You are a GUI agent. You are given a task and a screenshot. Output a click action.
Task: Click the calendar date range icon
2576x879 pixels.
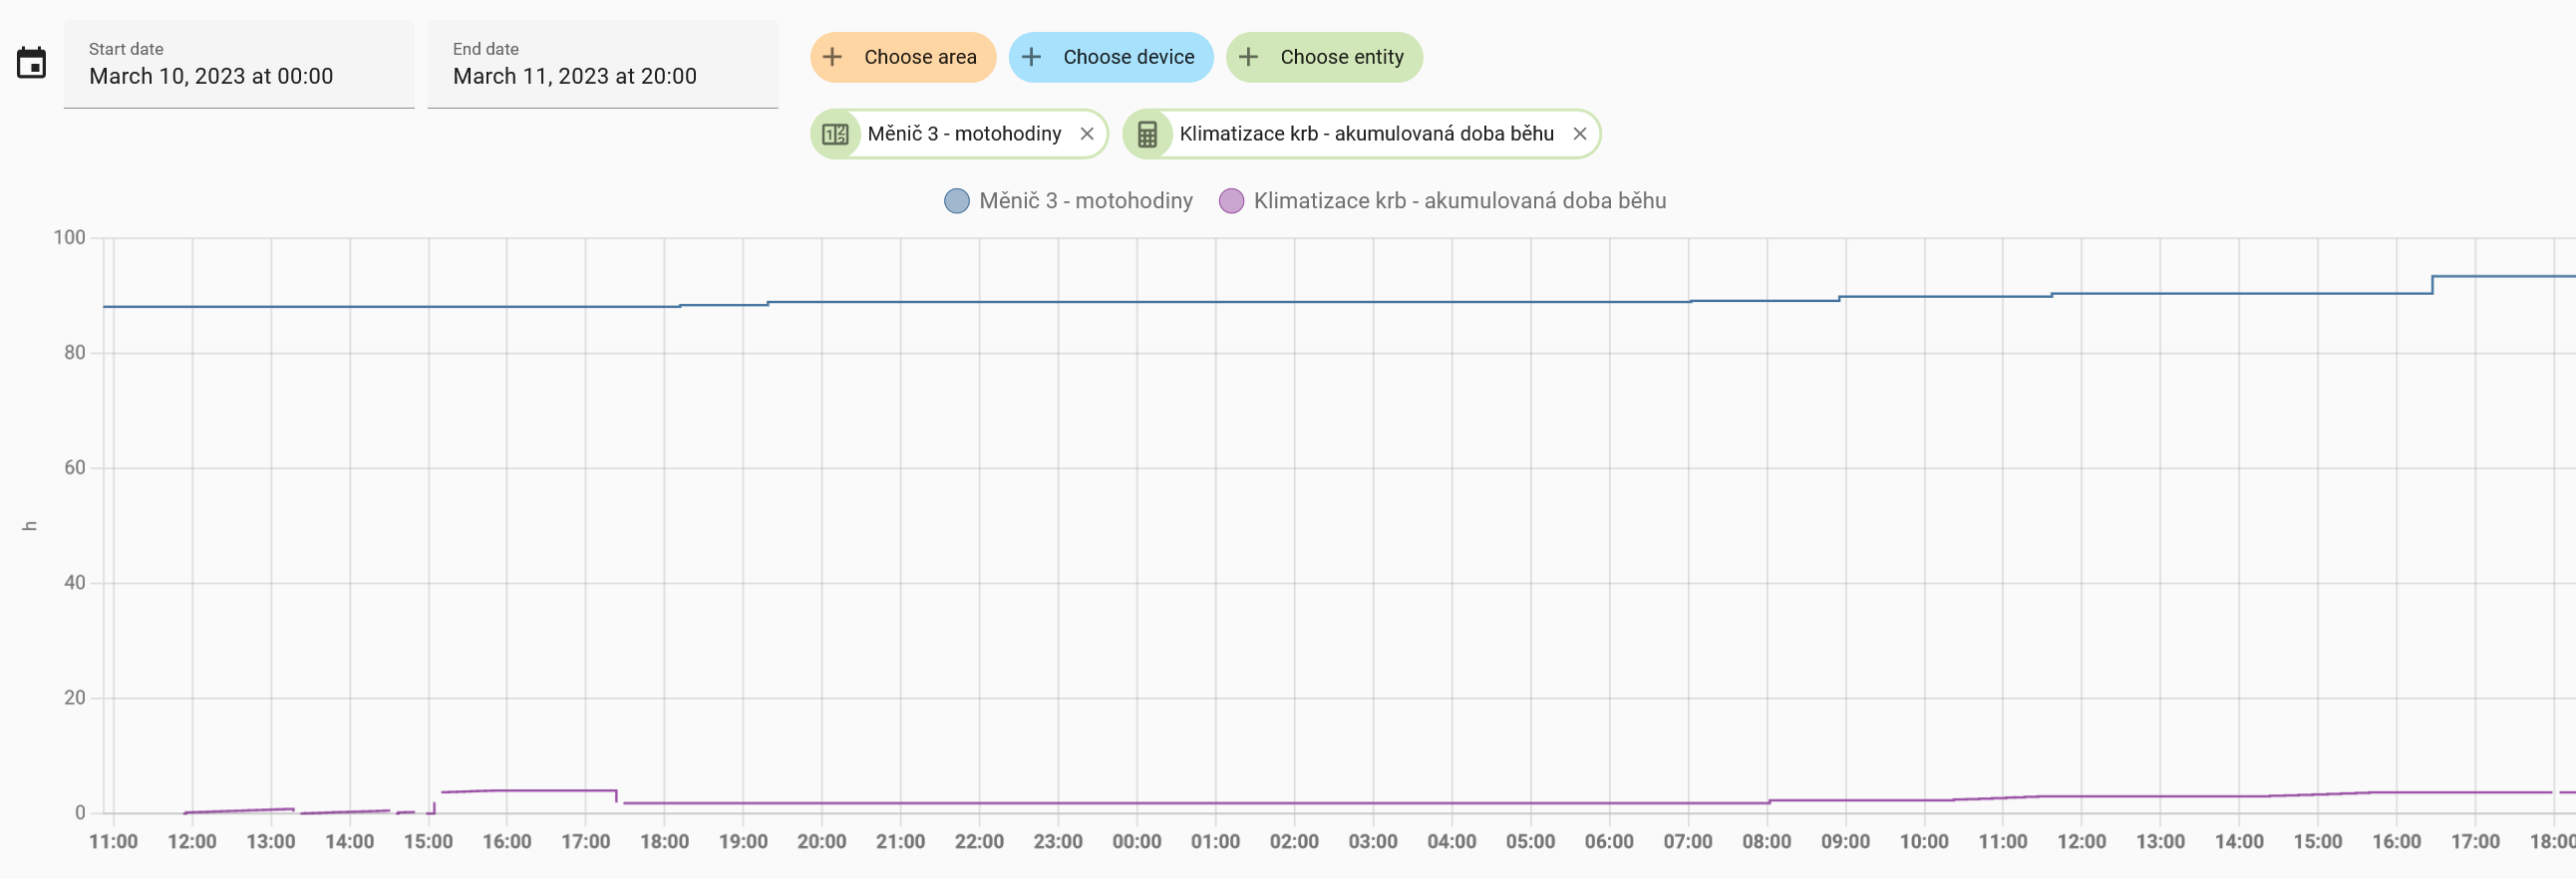(31, 63)
